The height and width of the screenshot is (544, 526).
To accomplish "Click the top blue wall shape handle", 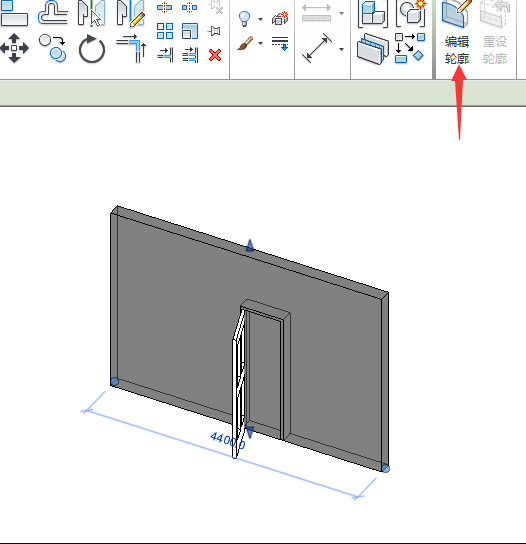I will (x=250, y=245).
